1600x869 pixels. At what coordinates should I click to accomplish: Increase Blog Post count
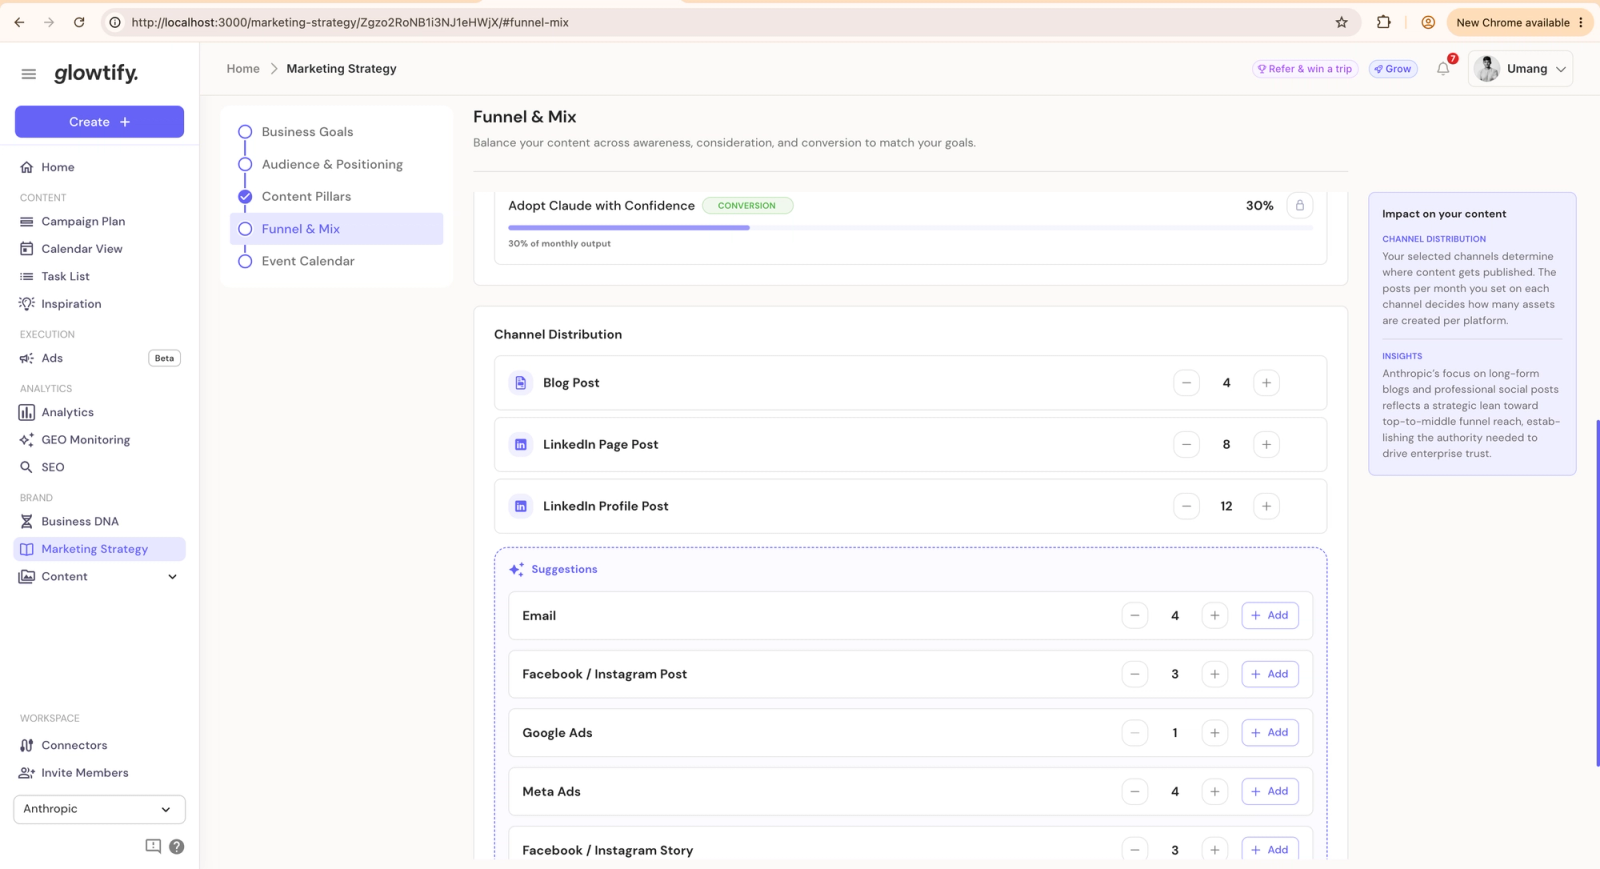tap(1266, 383)
